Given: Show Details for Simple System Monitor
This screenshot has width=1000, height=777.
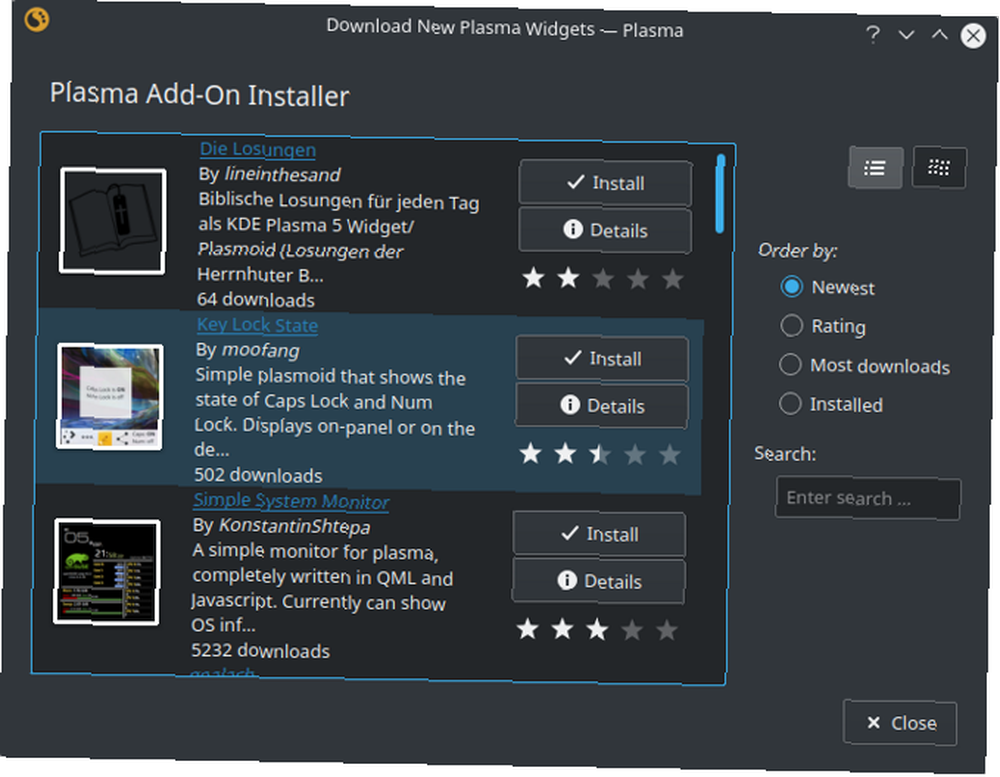Looking at the screenshot, I should coord(599,581).
